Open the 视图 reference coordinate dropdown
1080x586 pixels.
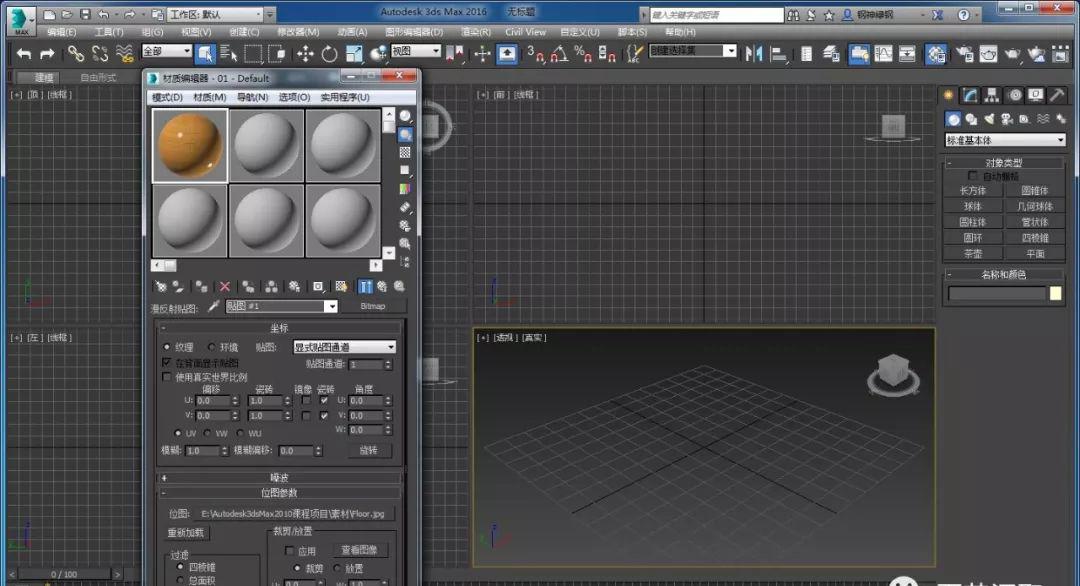(x=416, y=51)
